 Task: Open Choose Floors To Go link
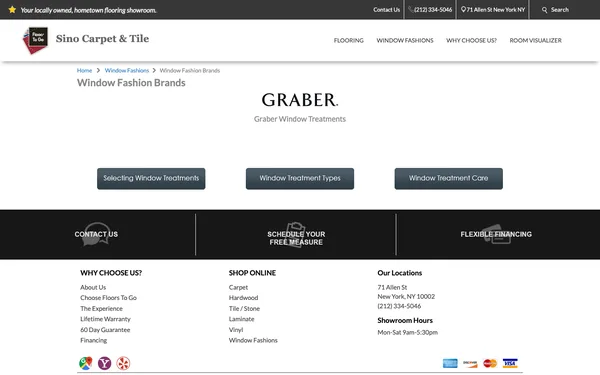point(108,298)
